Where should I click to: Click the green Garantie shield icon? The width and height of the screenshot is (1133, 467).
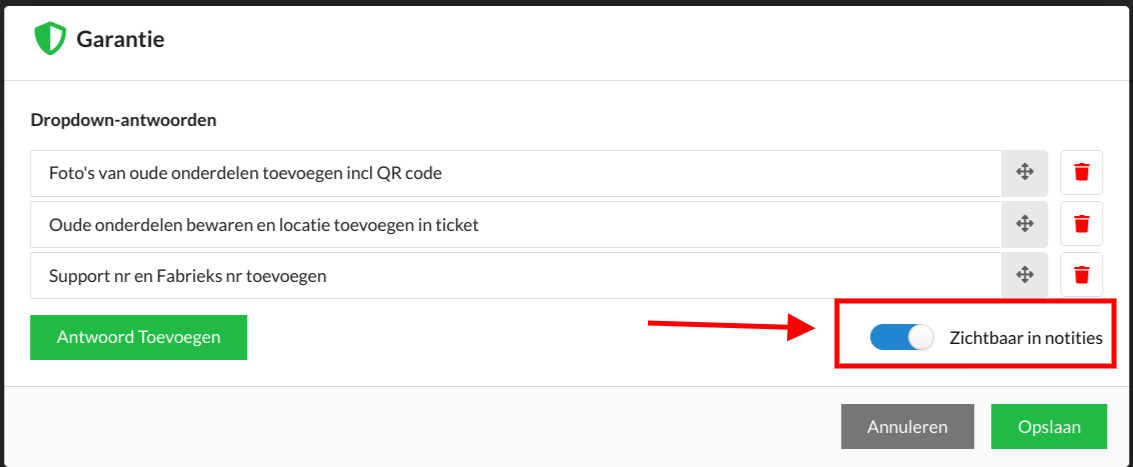pos(50,38)
